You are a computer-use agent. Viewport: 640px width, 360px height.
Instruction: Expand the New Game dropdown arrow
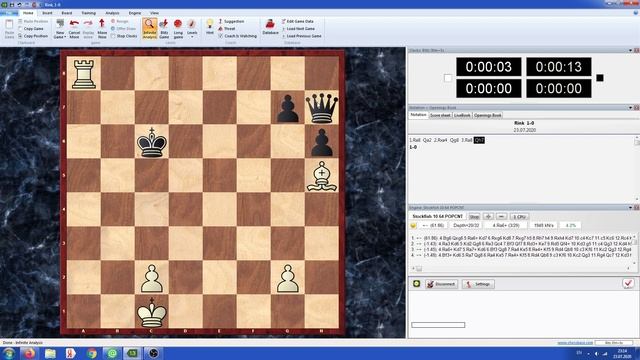point(65,37)
